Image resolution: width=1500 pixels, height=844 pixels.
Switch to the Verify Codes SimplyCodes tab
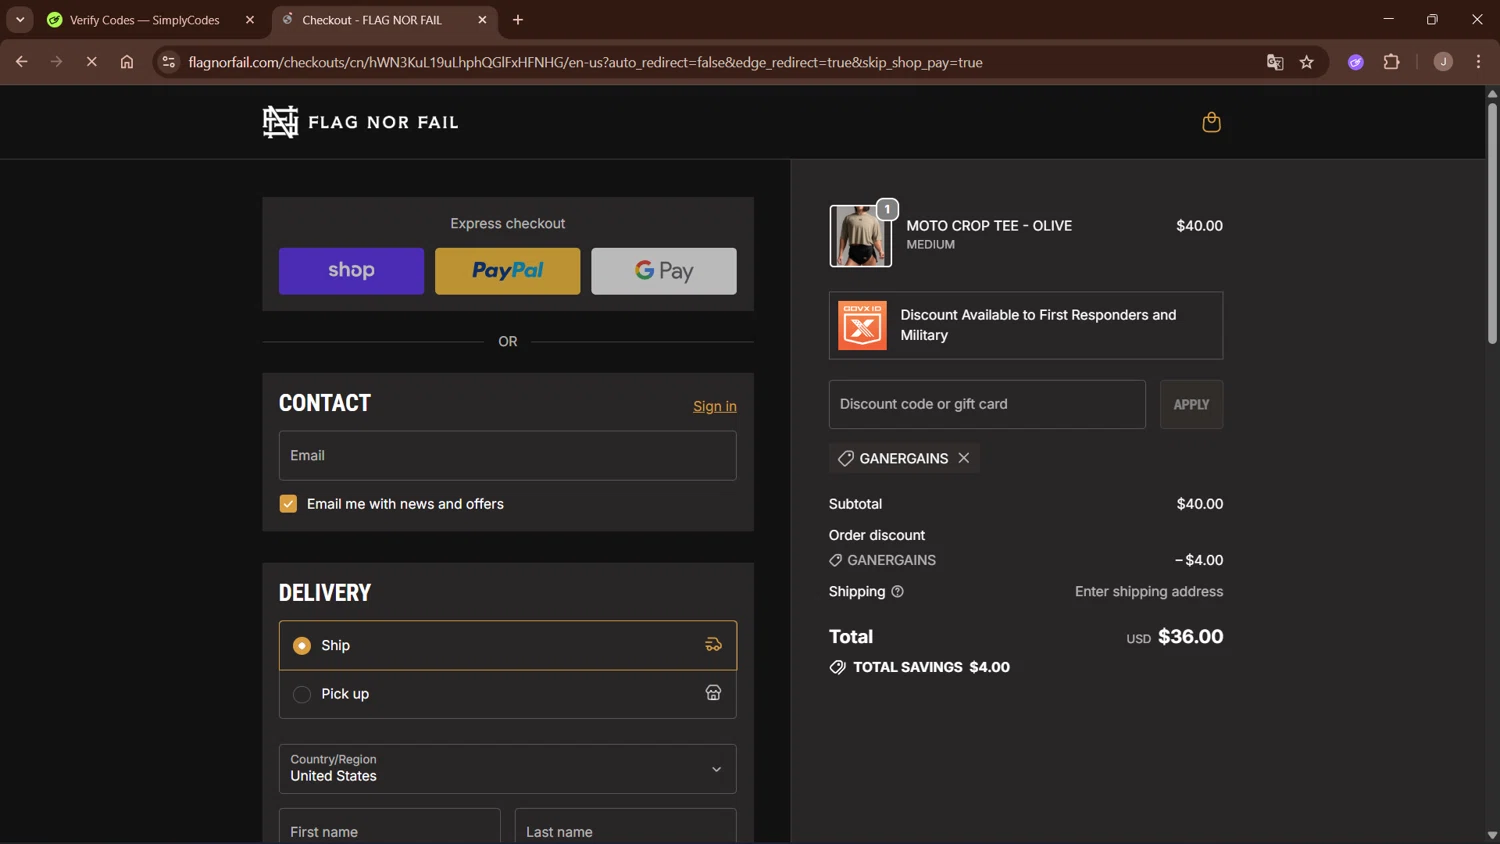[152, 20]
